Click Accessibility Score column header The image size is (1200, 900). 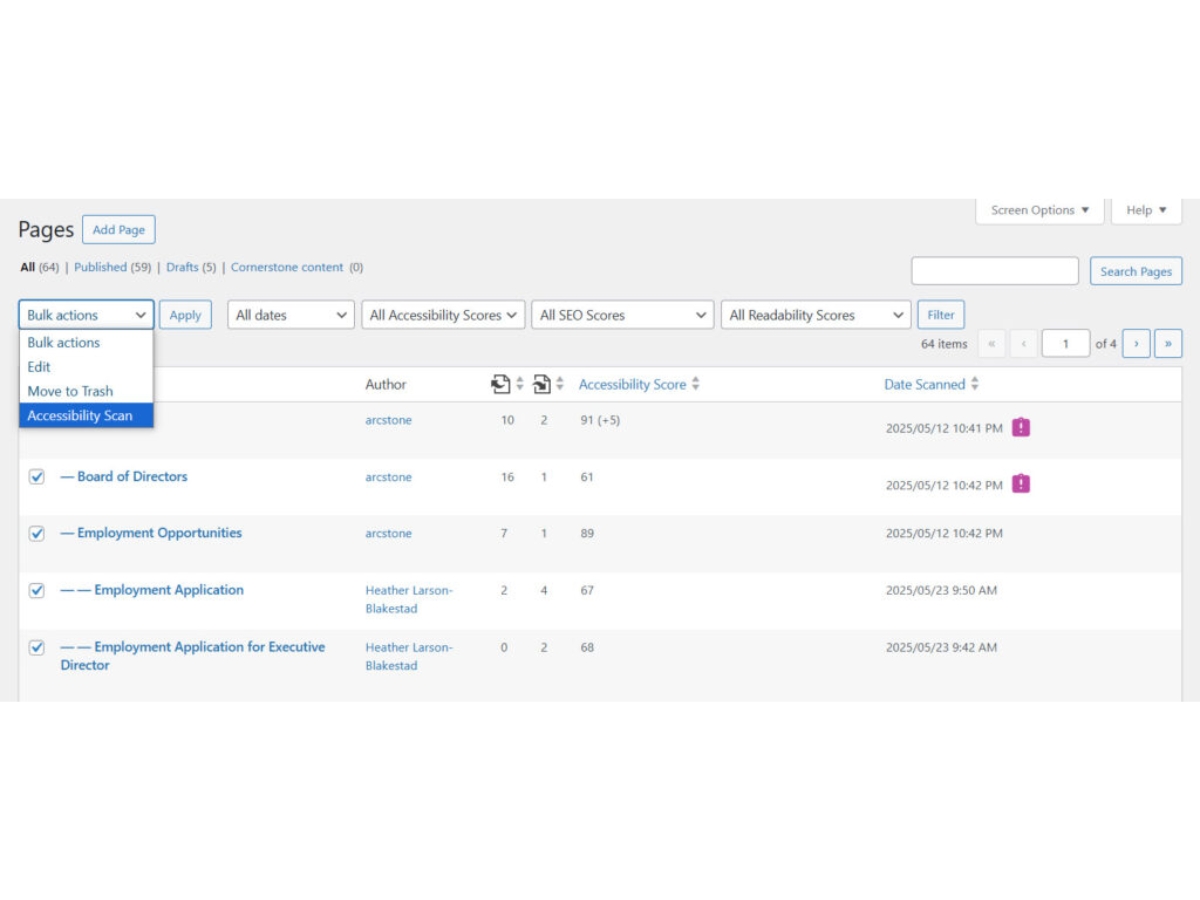[x=632, y=384]
